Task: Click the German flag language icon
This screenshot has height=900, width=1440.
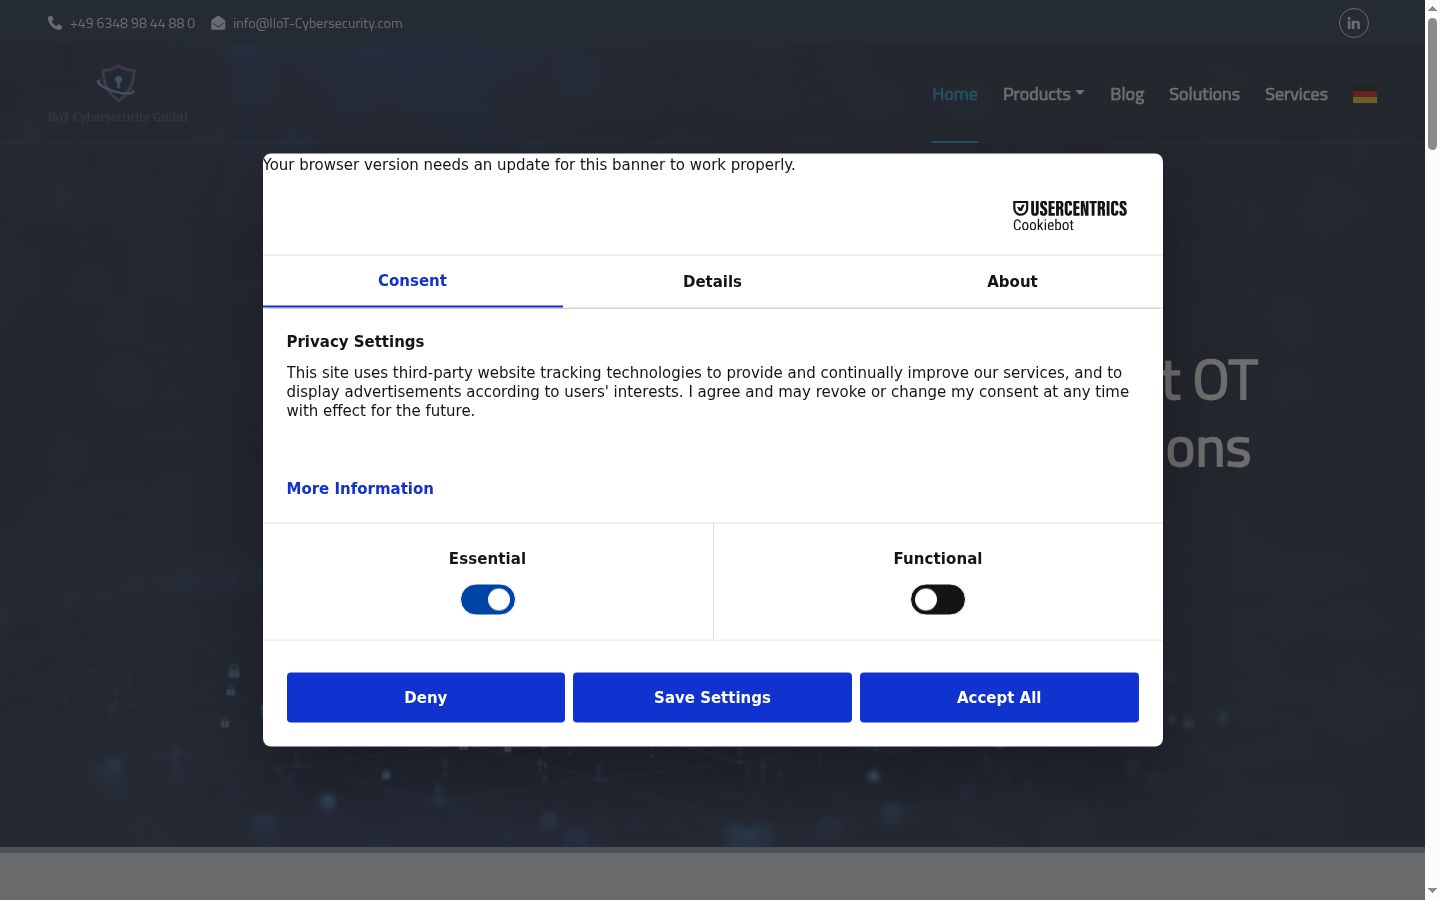Action: click(1365, 95)
